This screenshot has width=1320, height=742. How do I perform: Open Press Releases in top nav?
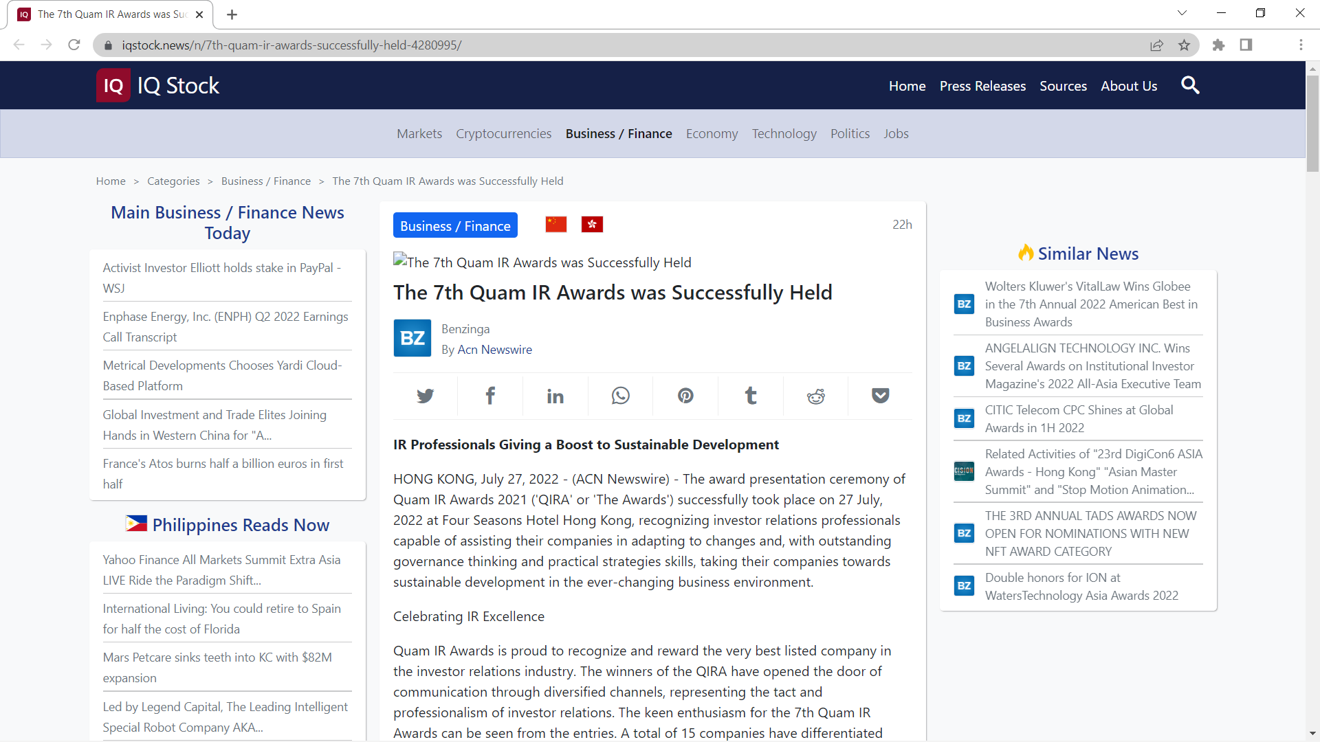(982, 86)
